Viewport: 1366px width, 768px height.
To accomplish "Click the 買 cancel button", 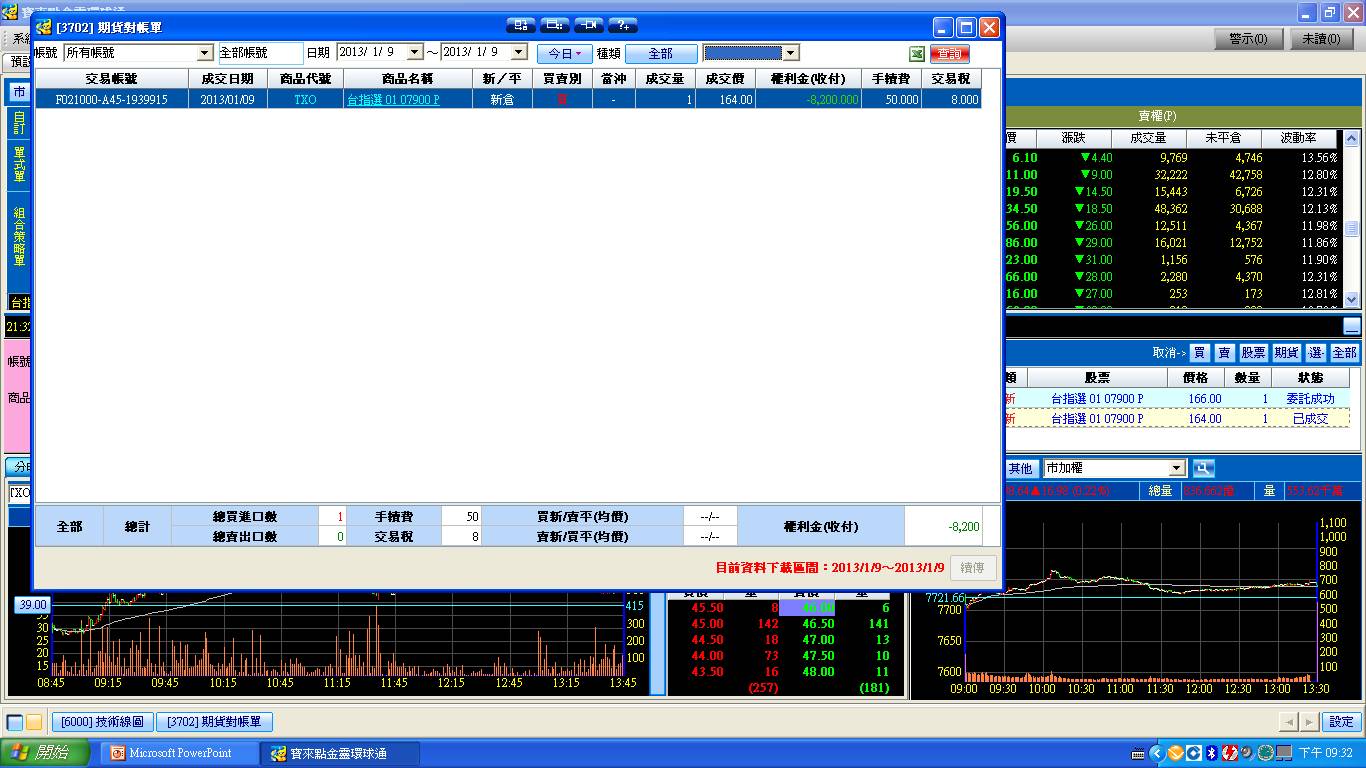I will (x=1199, y=353).
